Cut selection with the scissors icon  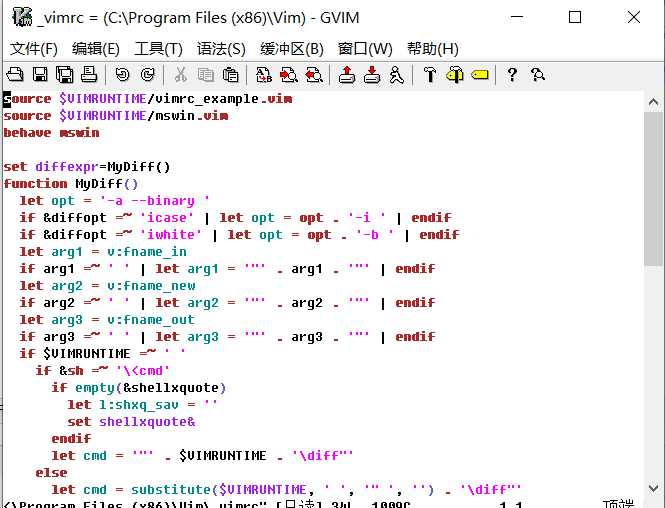click(x=181, y=75)
